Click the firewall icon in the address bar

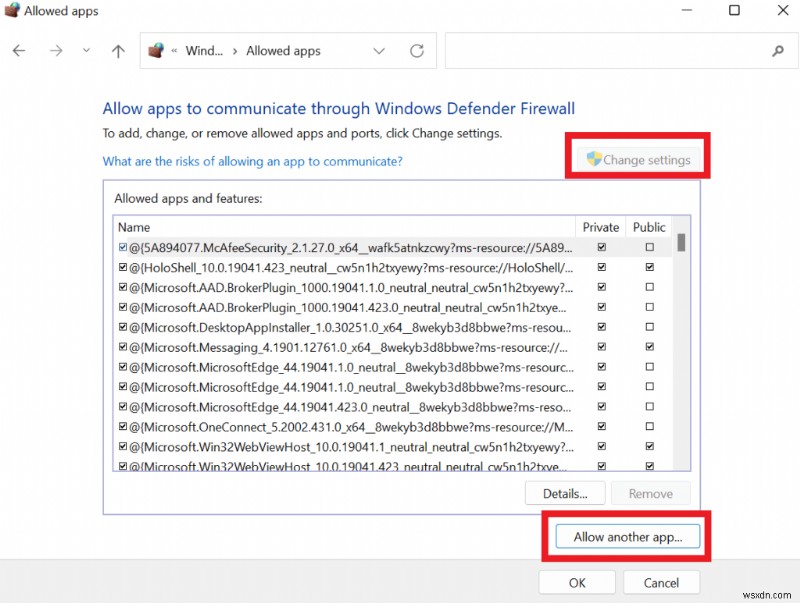(156, 51)
